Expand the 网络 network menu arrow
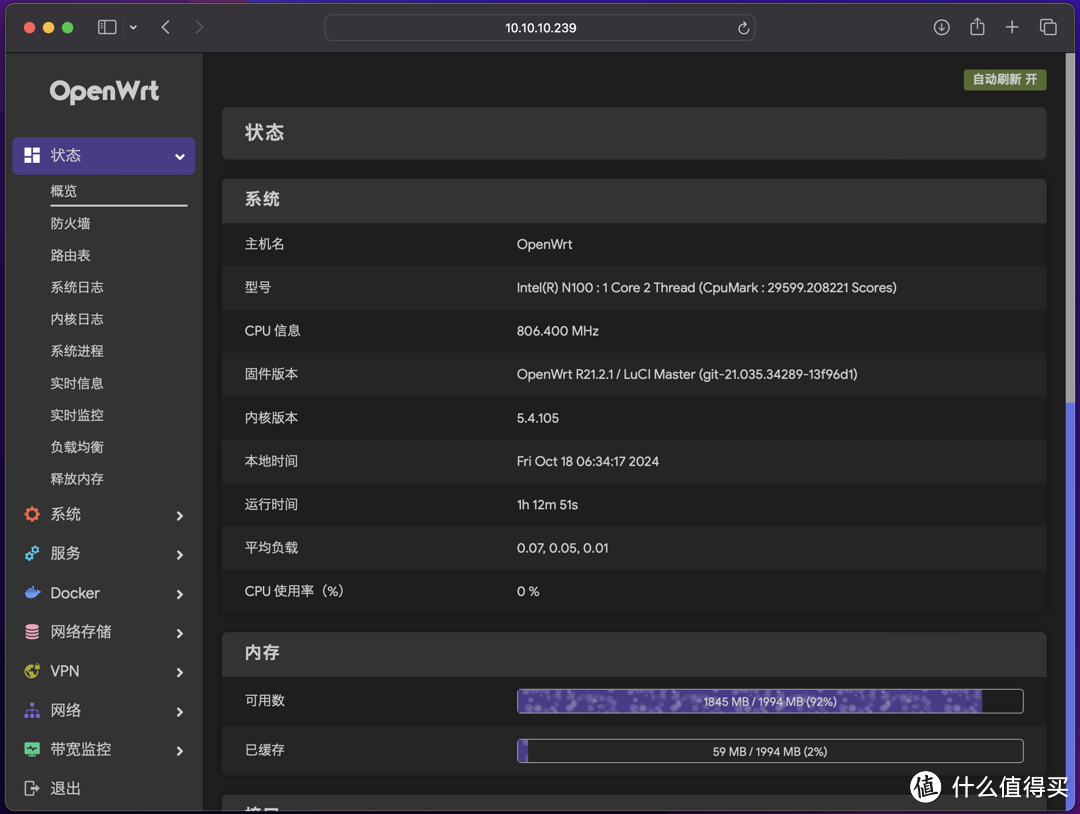 pos(180,712)
